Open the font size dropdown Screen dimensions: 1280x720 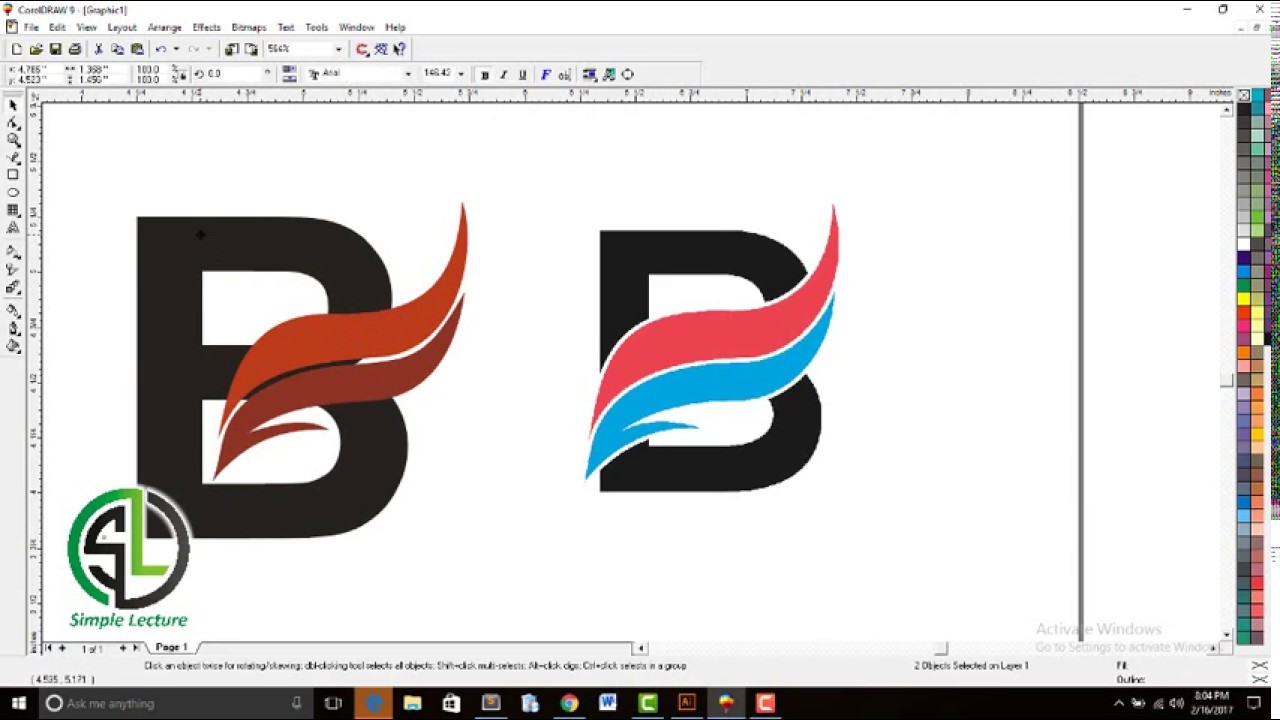[x=459, y=74]
